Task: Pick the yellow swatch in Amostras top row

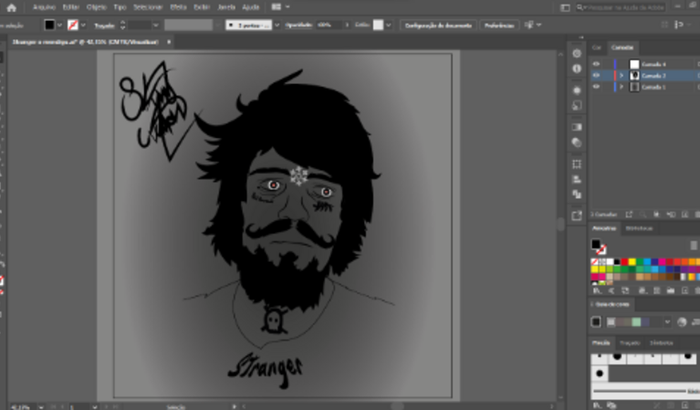Action: point(632,262)
